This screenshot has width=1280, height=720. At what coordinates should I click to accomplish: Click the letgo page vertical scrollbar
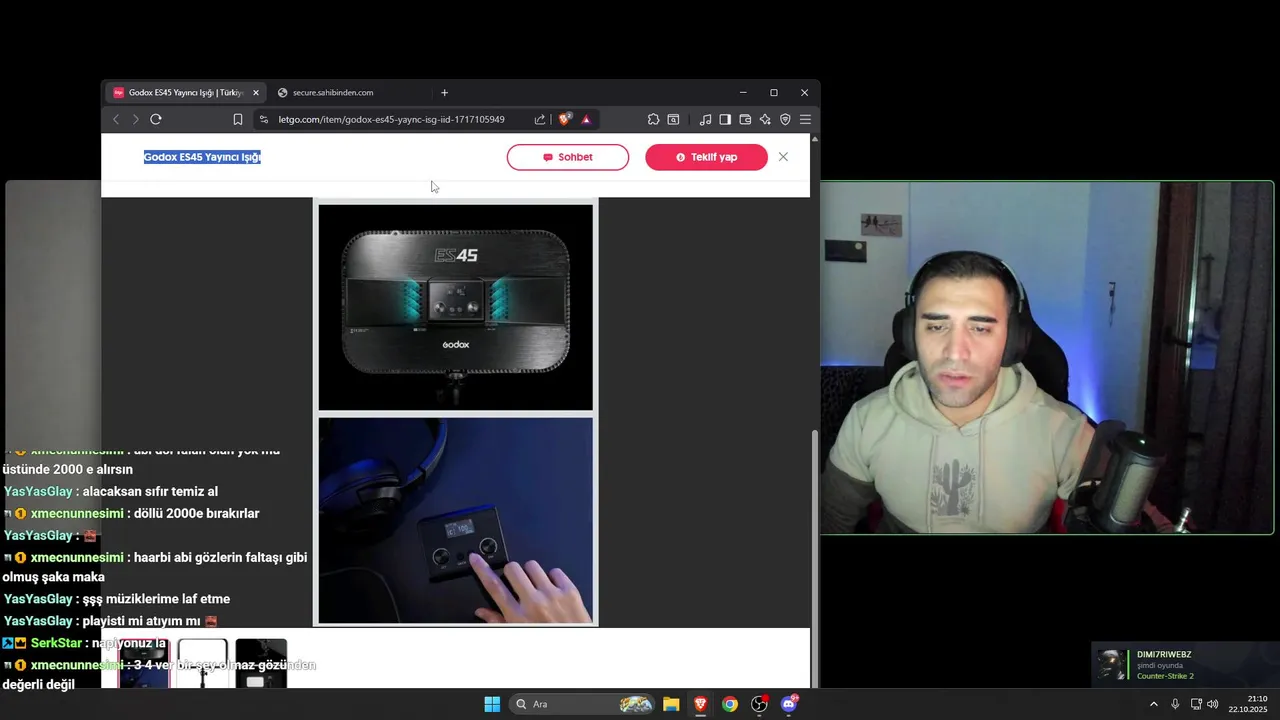click(814, 557)
